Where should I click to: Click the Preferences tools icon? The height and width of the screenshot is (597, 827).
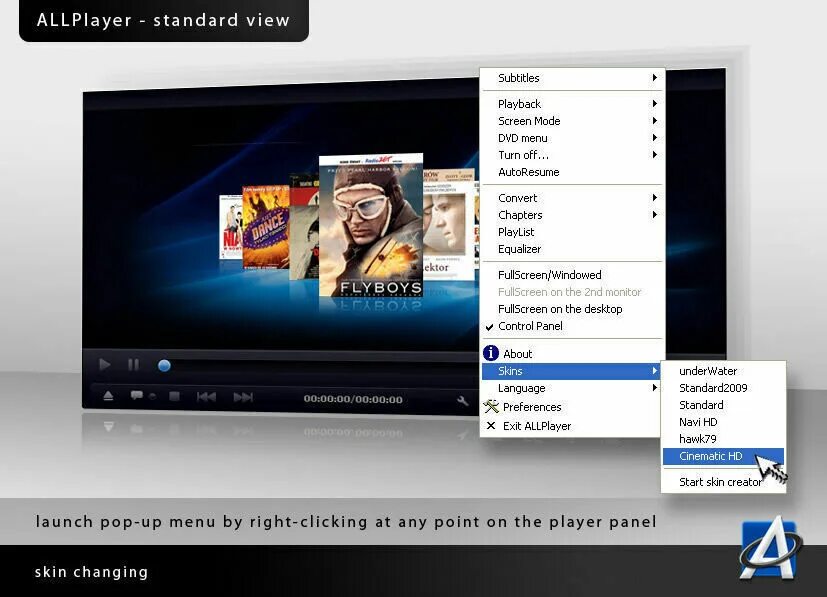(x=491, y=406)
